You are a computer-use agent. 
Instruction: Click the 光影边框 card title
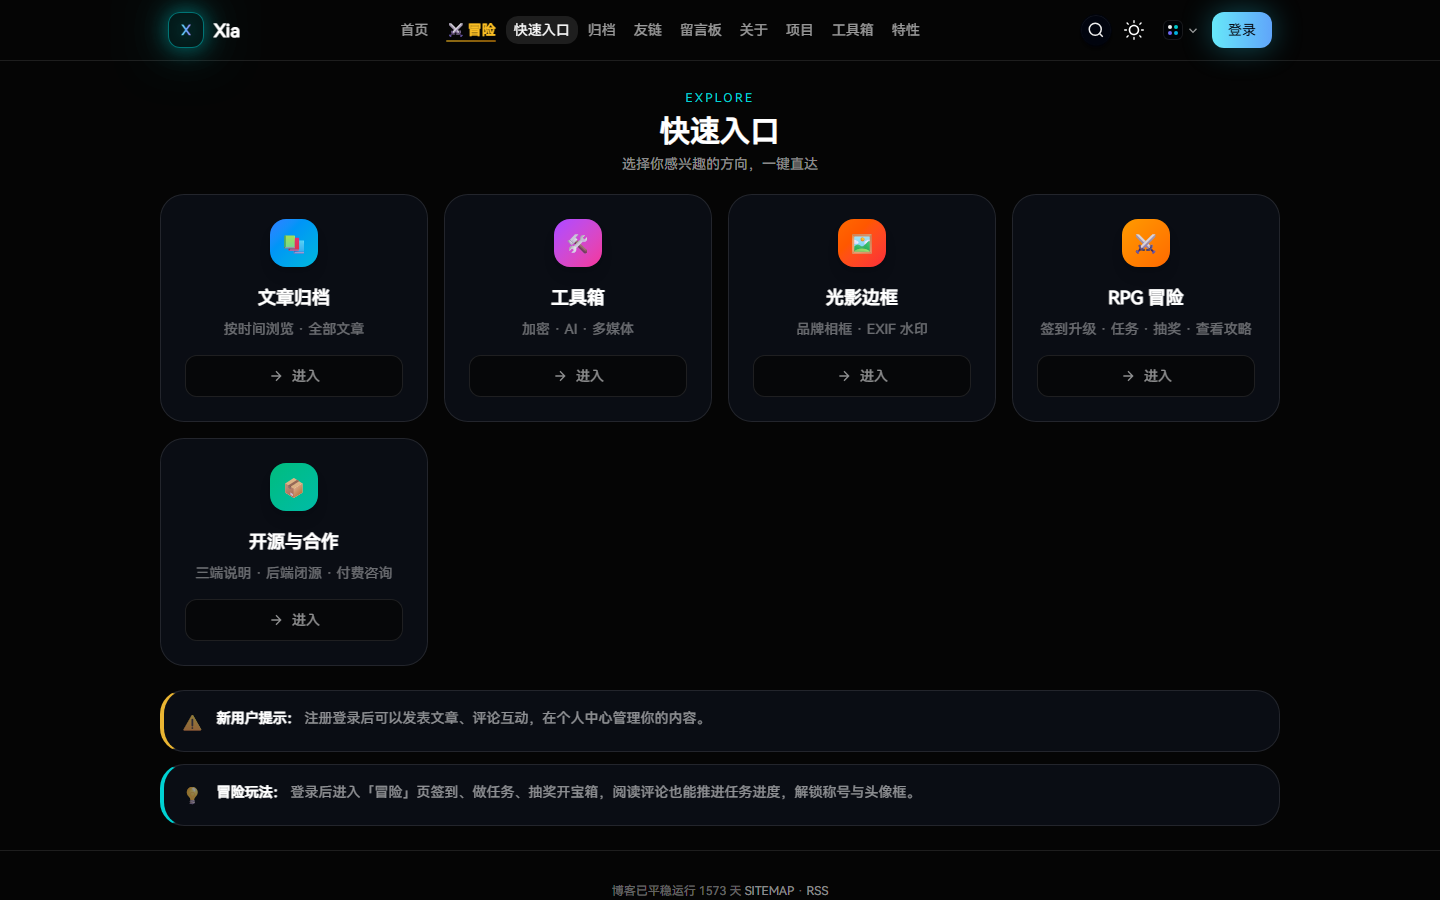(862, 297)
